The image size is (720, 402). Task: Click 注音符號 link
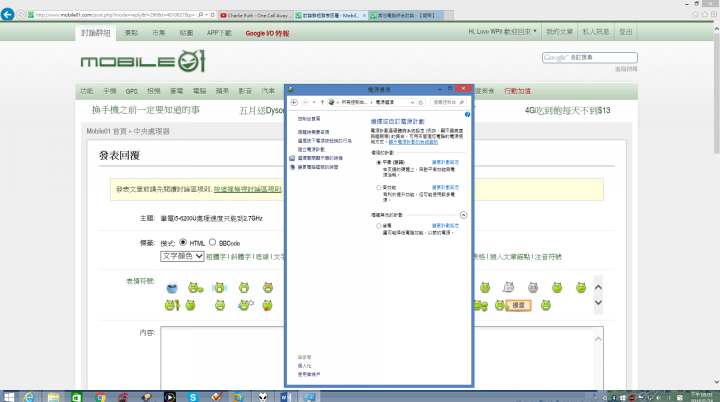[548, 257]
